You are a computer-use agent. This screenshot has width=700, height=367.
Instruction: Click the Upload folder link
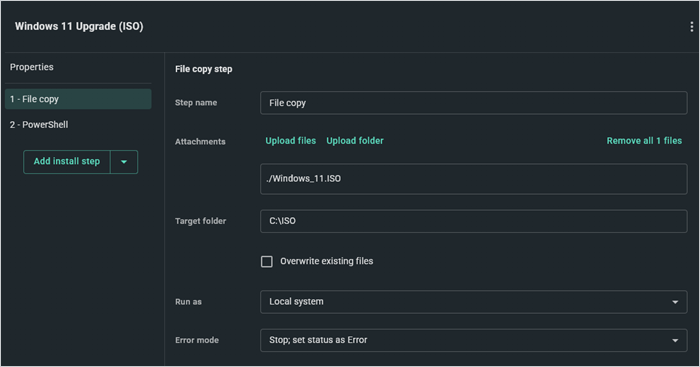tap(355, 141)
